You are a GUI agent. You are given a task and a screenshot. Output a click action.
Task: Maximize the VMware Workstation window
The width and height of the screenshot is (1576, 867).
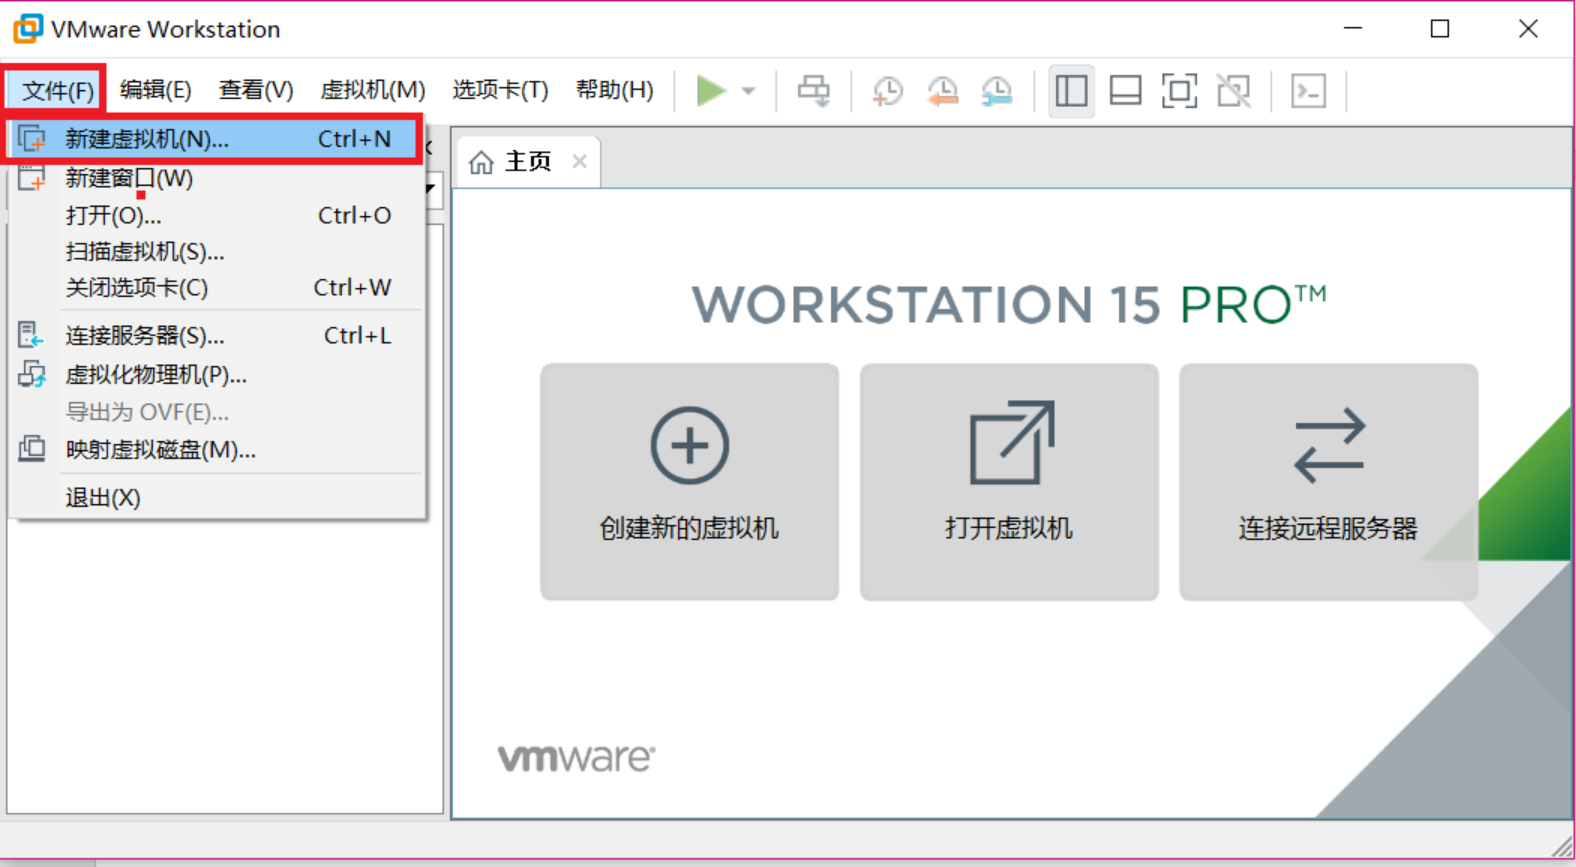pyautogui.click(x=1440, y=29)
